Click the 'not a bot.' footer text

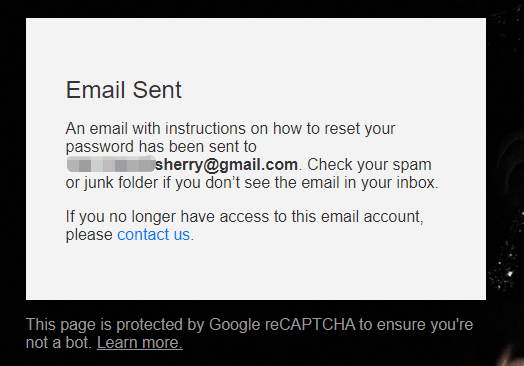pos(59,343)
